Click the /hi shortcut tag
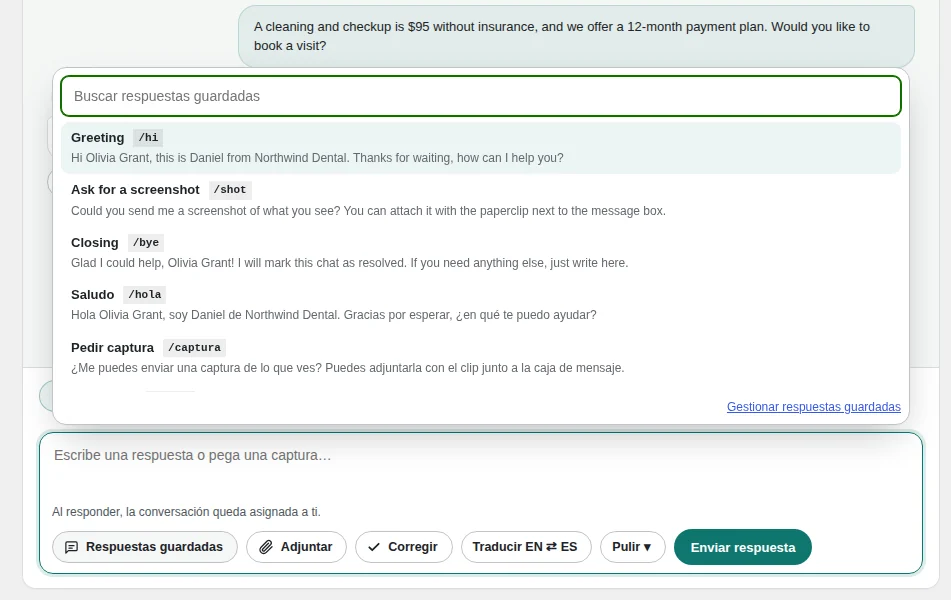The height and width of the screenshot is (600, 951). point(148,138)
